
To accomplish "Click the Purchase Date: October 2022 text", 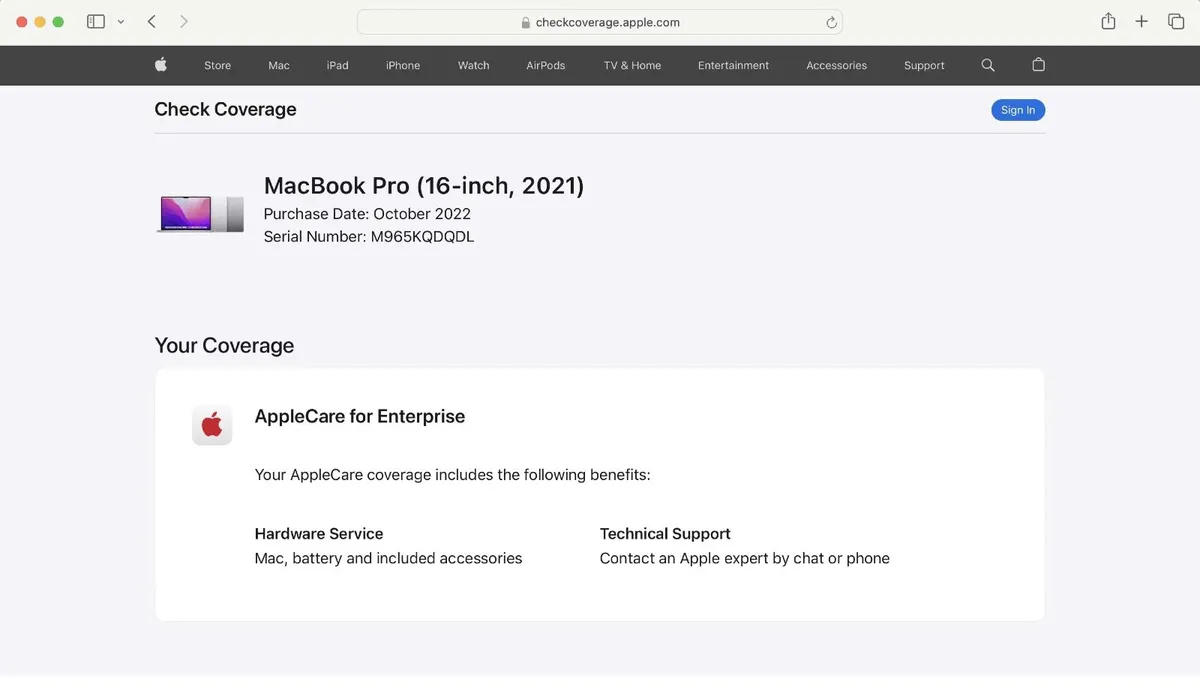I will pyautogui.click(x=367, y=213).
